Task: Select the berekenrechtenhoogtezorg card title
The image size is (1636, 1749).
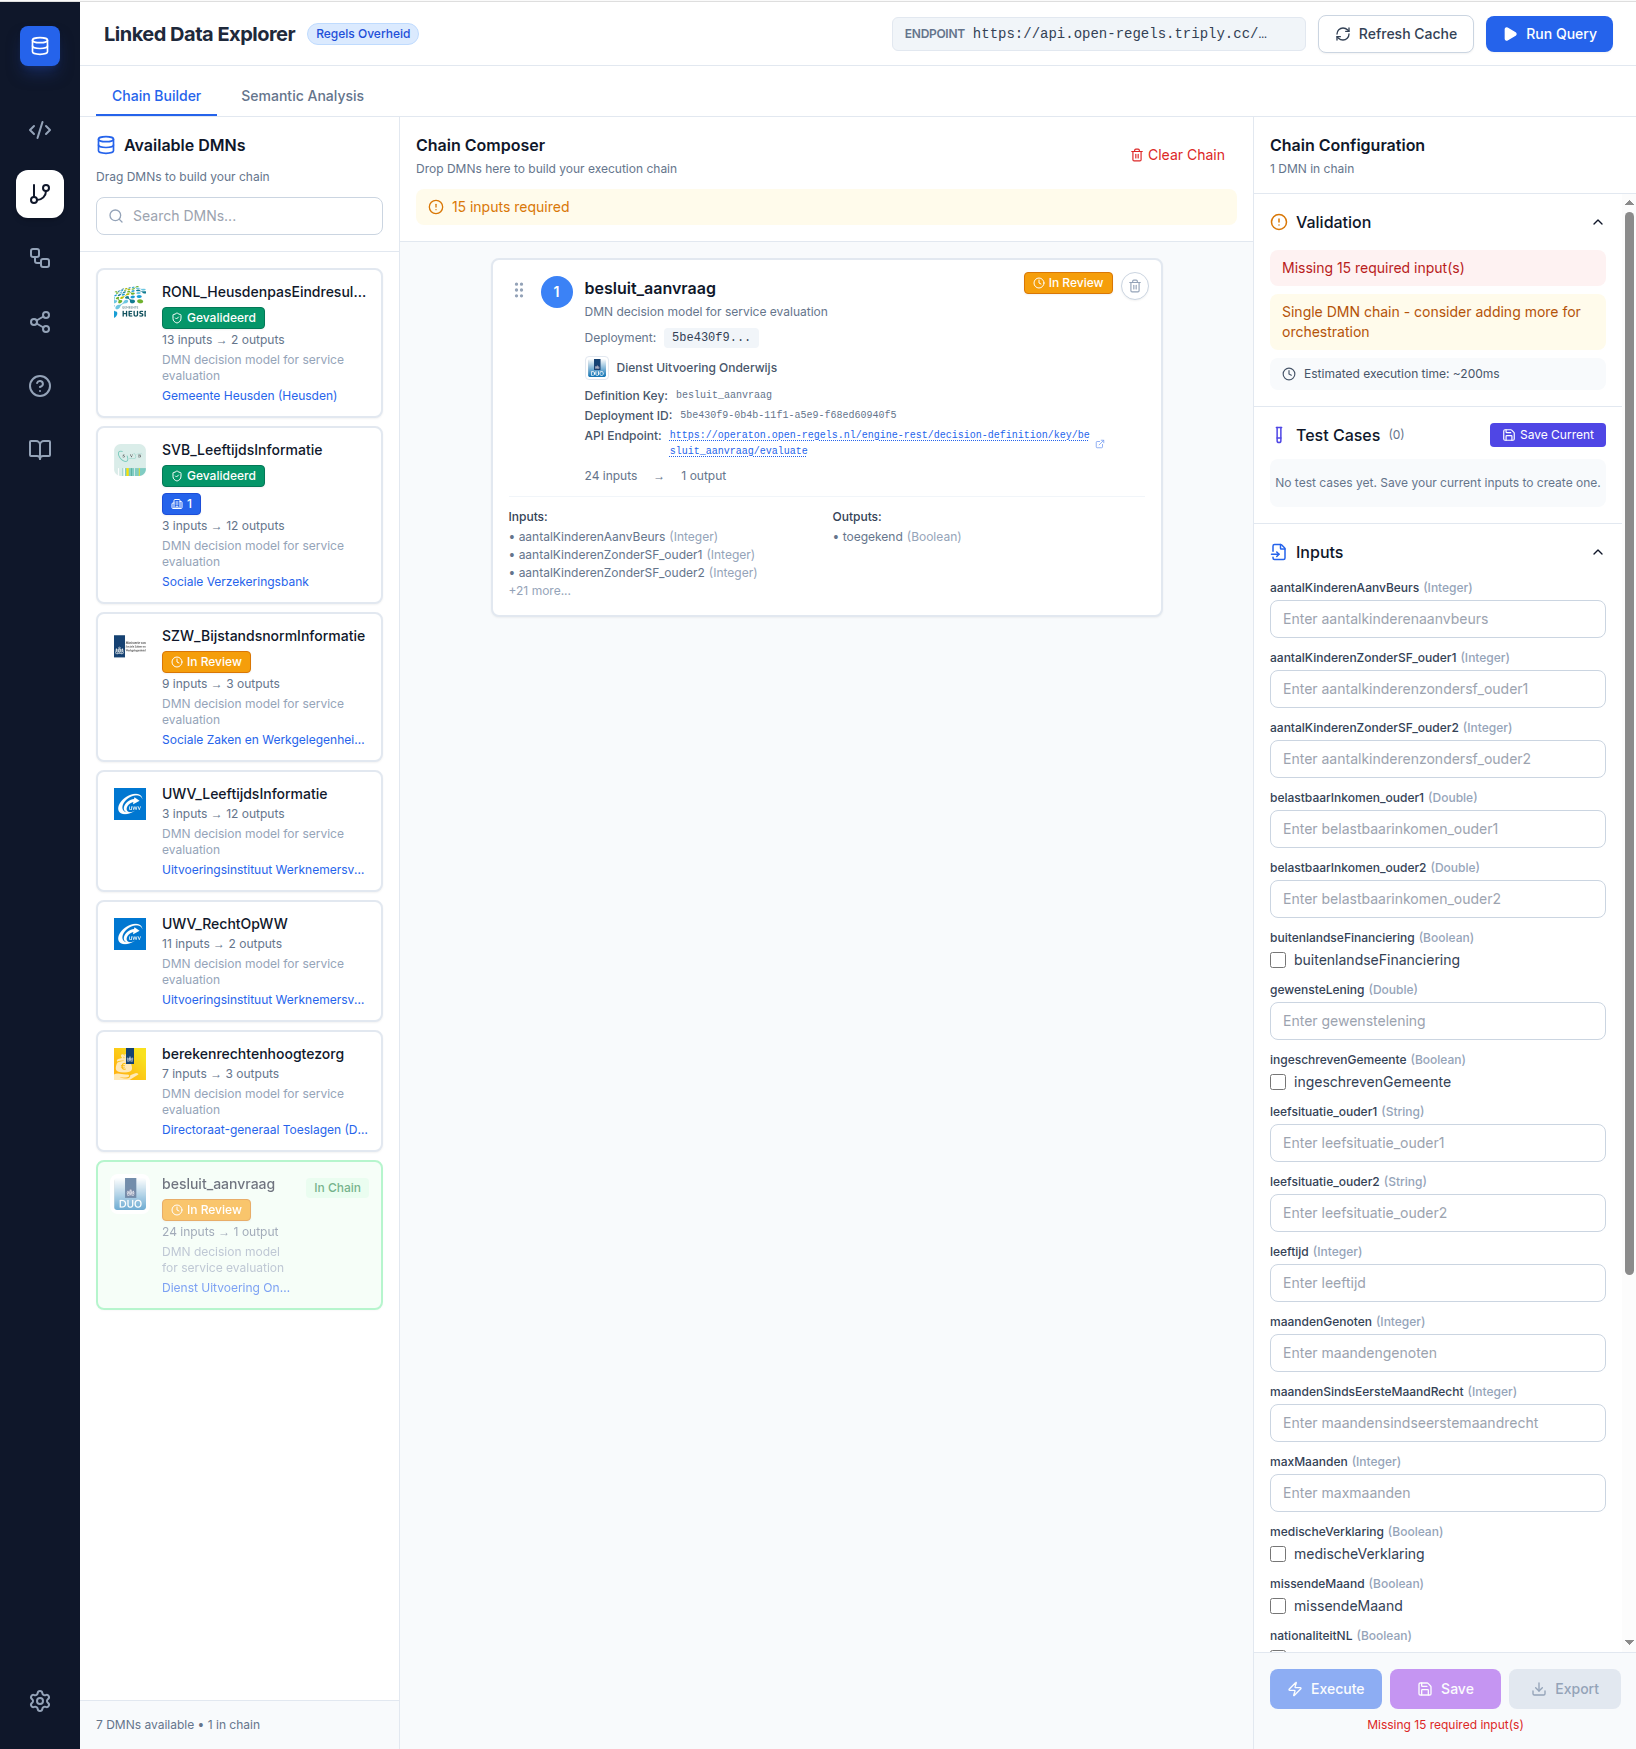Action: (x=253, y=1054)
